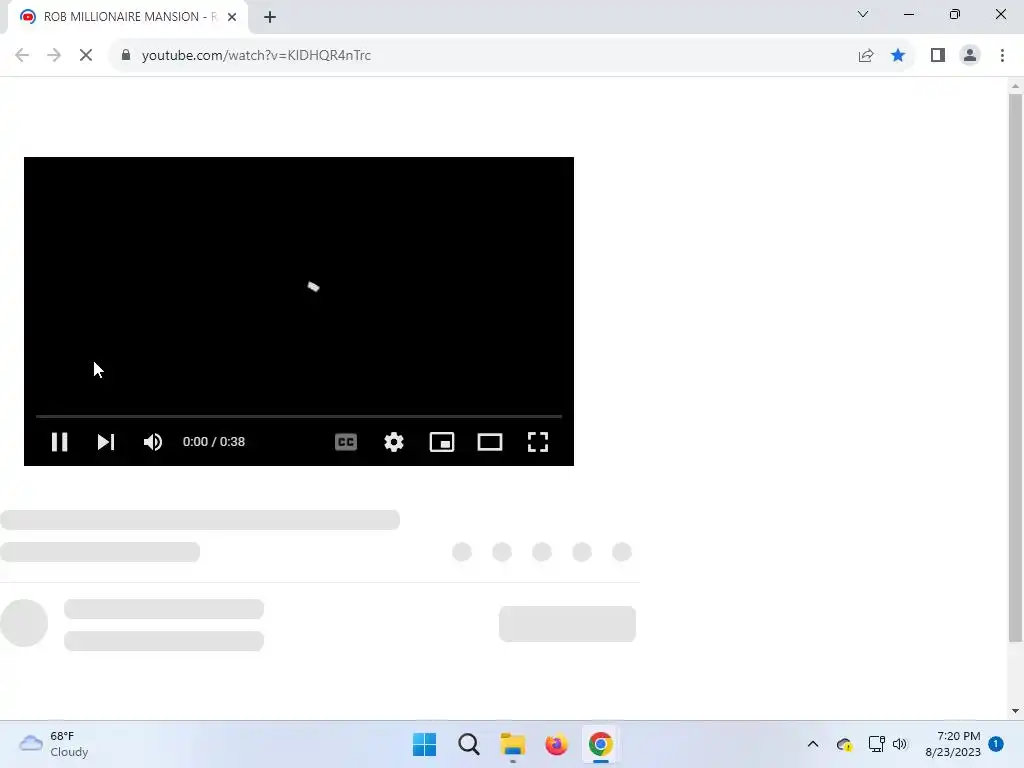View site information lock icon

click(126, 55)
